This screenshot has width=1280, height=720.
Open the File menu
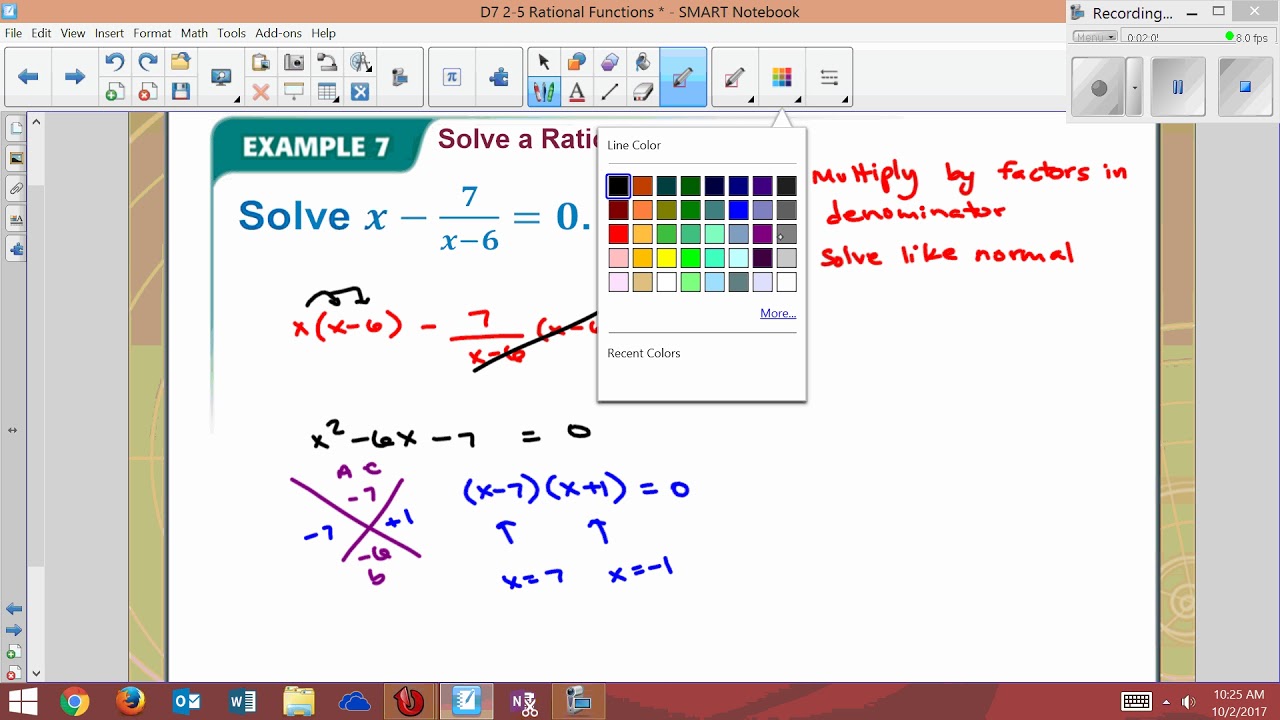13,33
